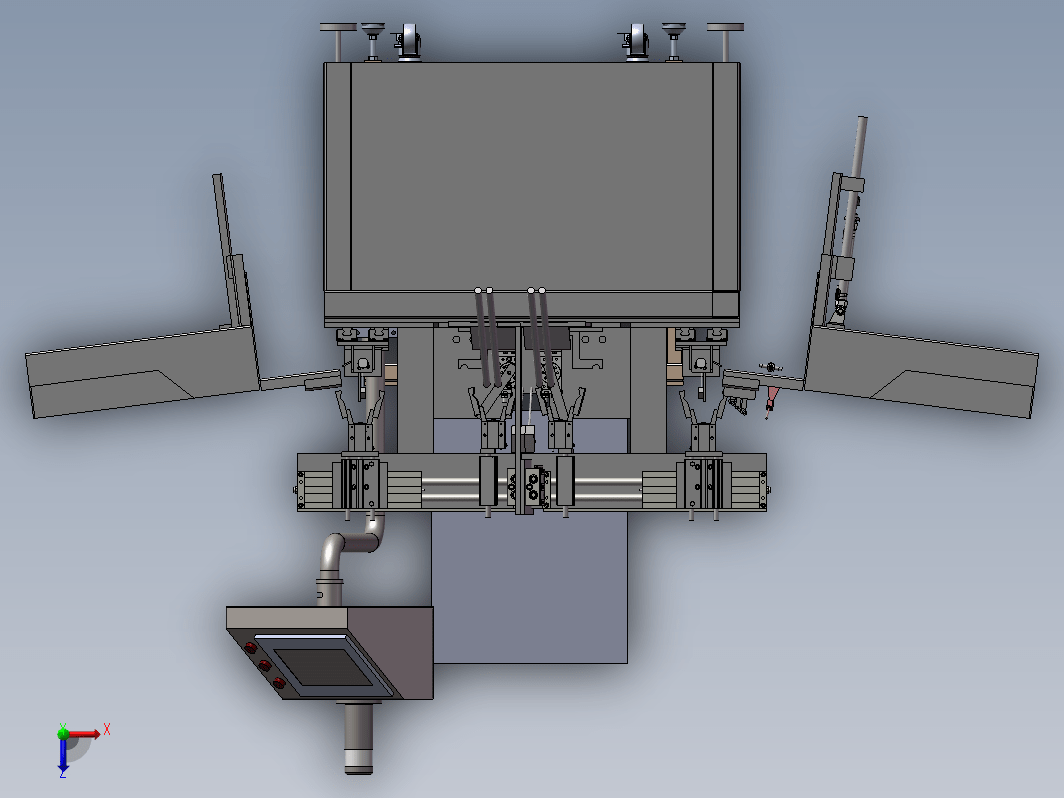Select the dark touchscreen display on the control panel

323,667
